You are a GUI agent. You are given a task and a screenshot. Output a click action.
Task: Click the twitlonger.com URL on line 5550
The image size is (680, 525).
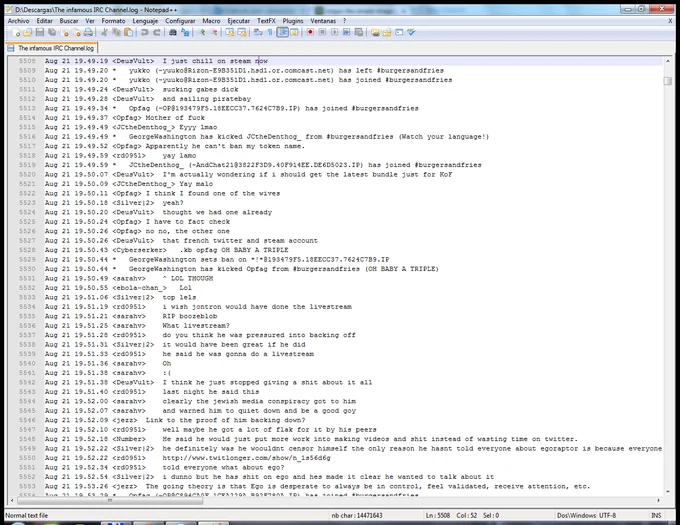click(x=246, y=458)
